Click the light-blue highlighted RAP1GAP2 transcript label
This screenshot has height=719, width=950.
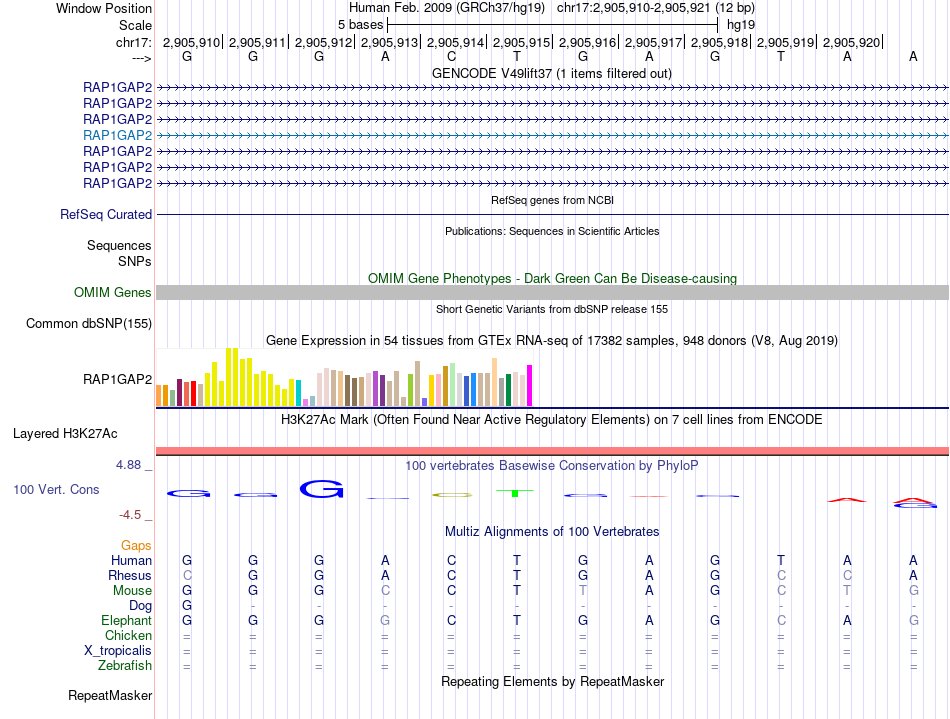click(118, 135)
